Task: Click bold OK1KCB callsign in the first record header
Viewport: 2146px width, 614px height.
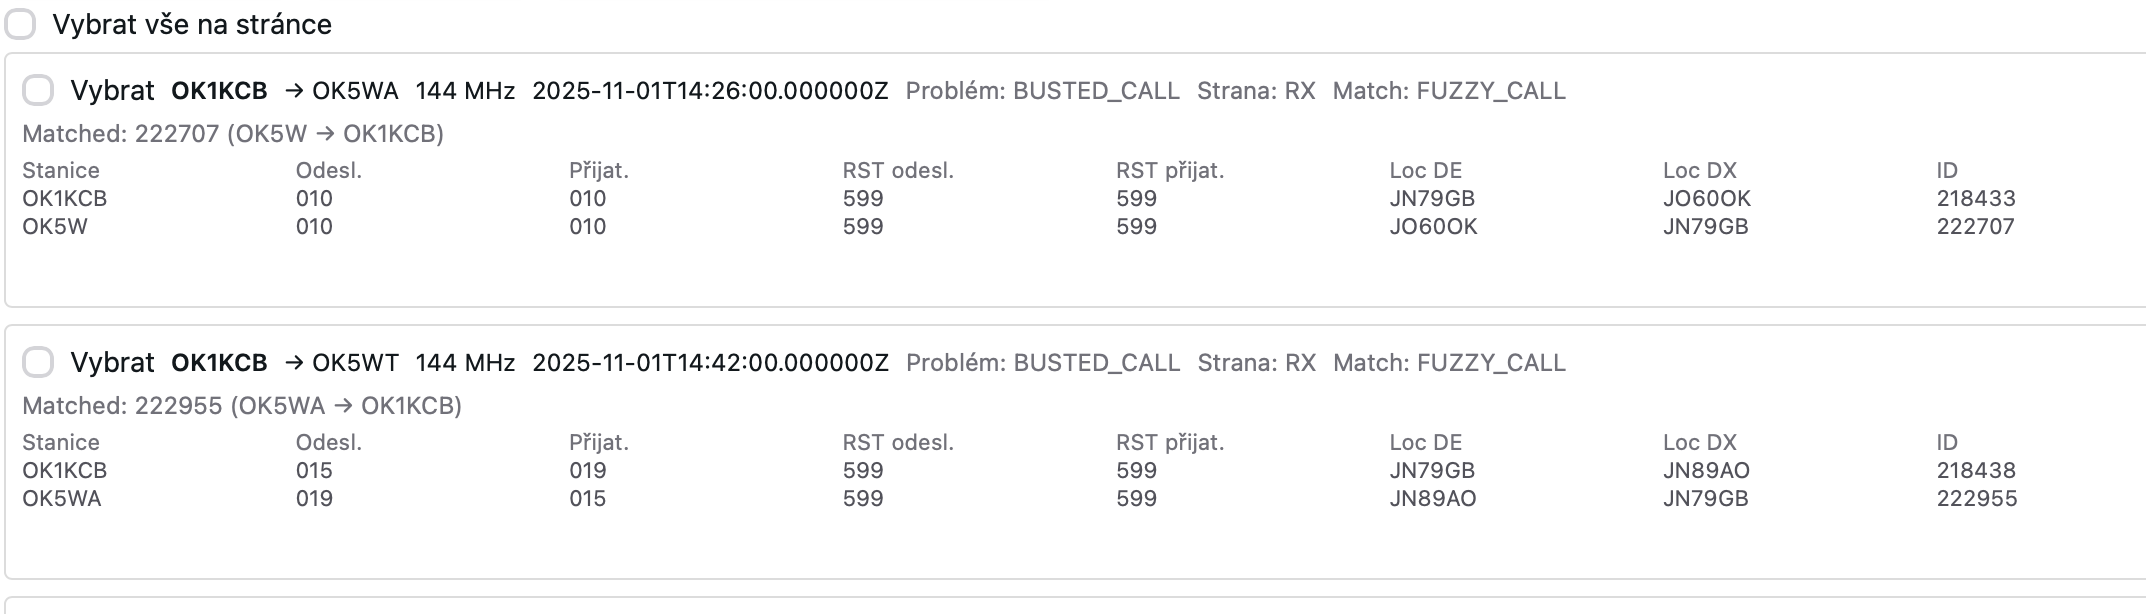Action: coord(219,91)
